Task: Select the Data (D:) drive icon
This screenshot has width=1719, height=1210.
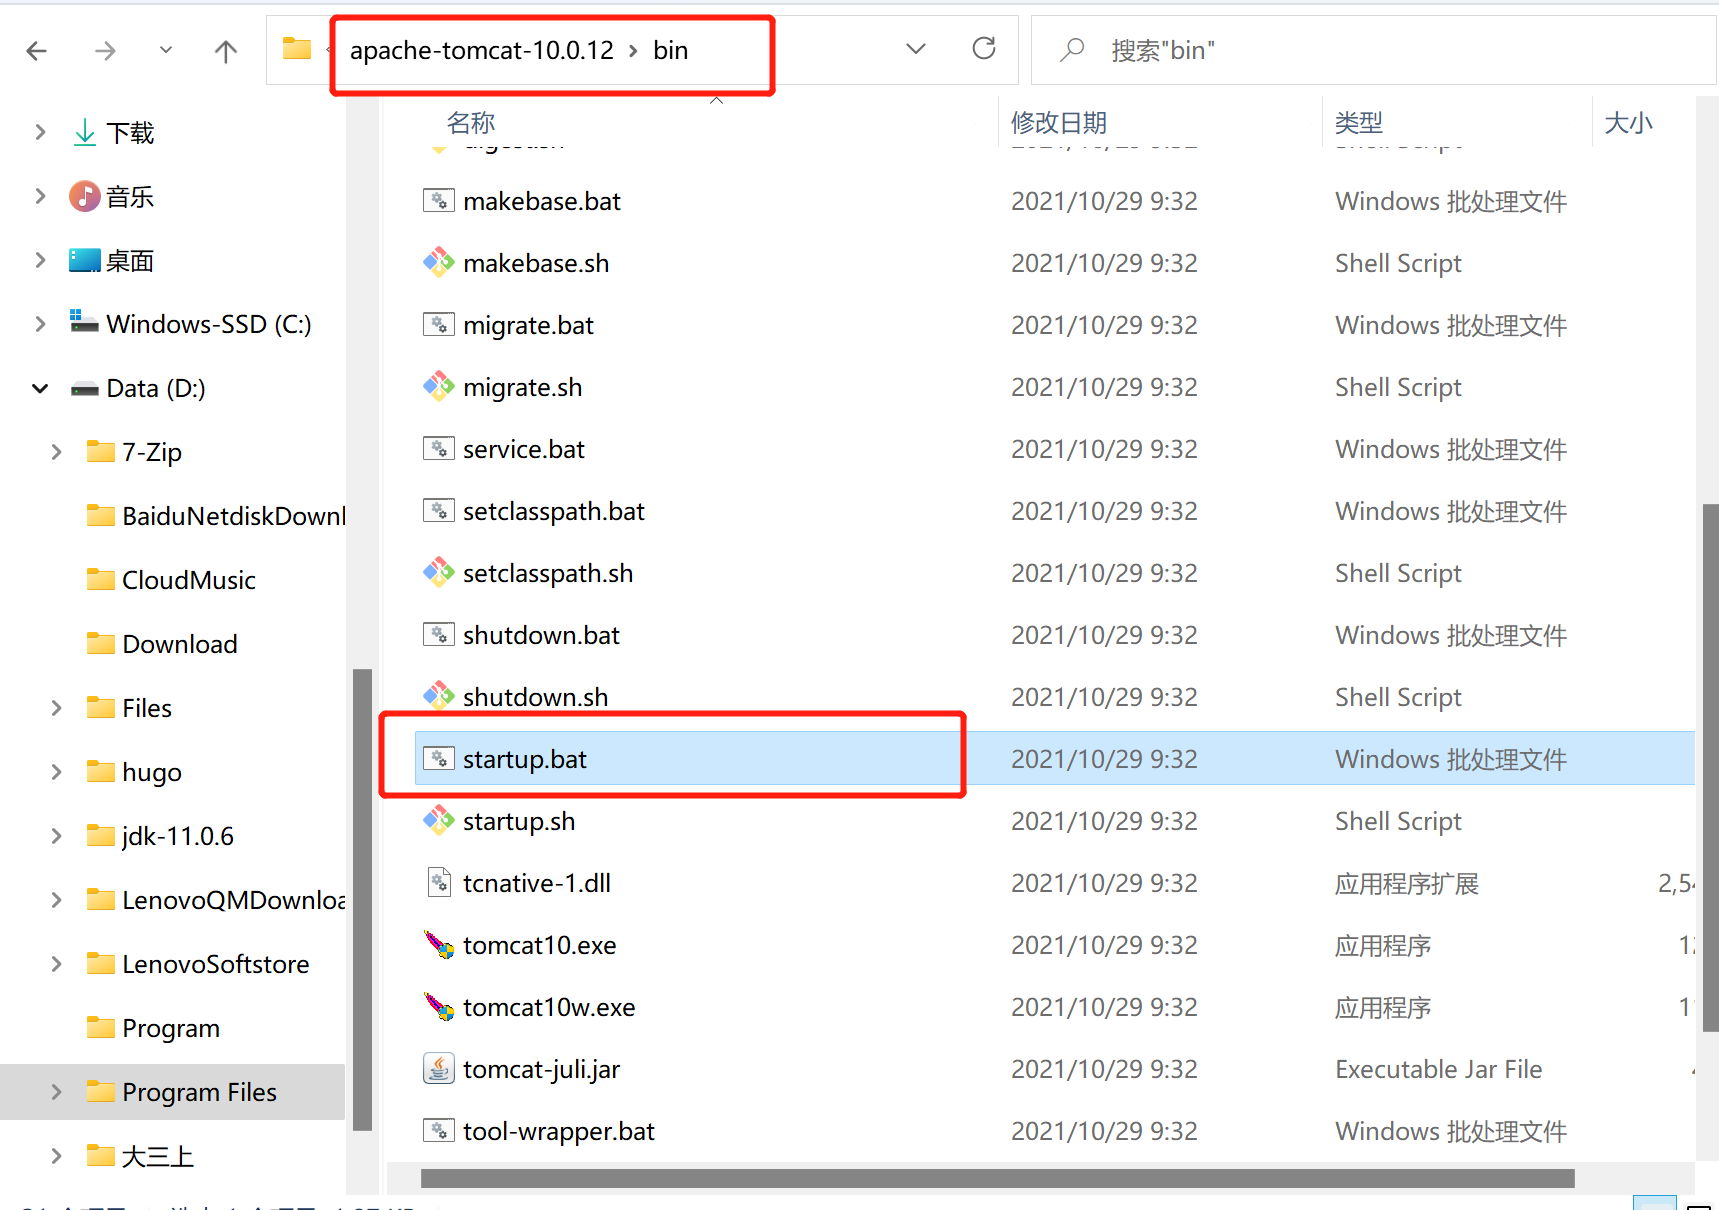Action: pyautogui.click(x=85, y=389)
